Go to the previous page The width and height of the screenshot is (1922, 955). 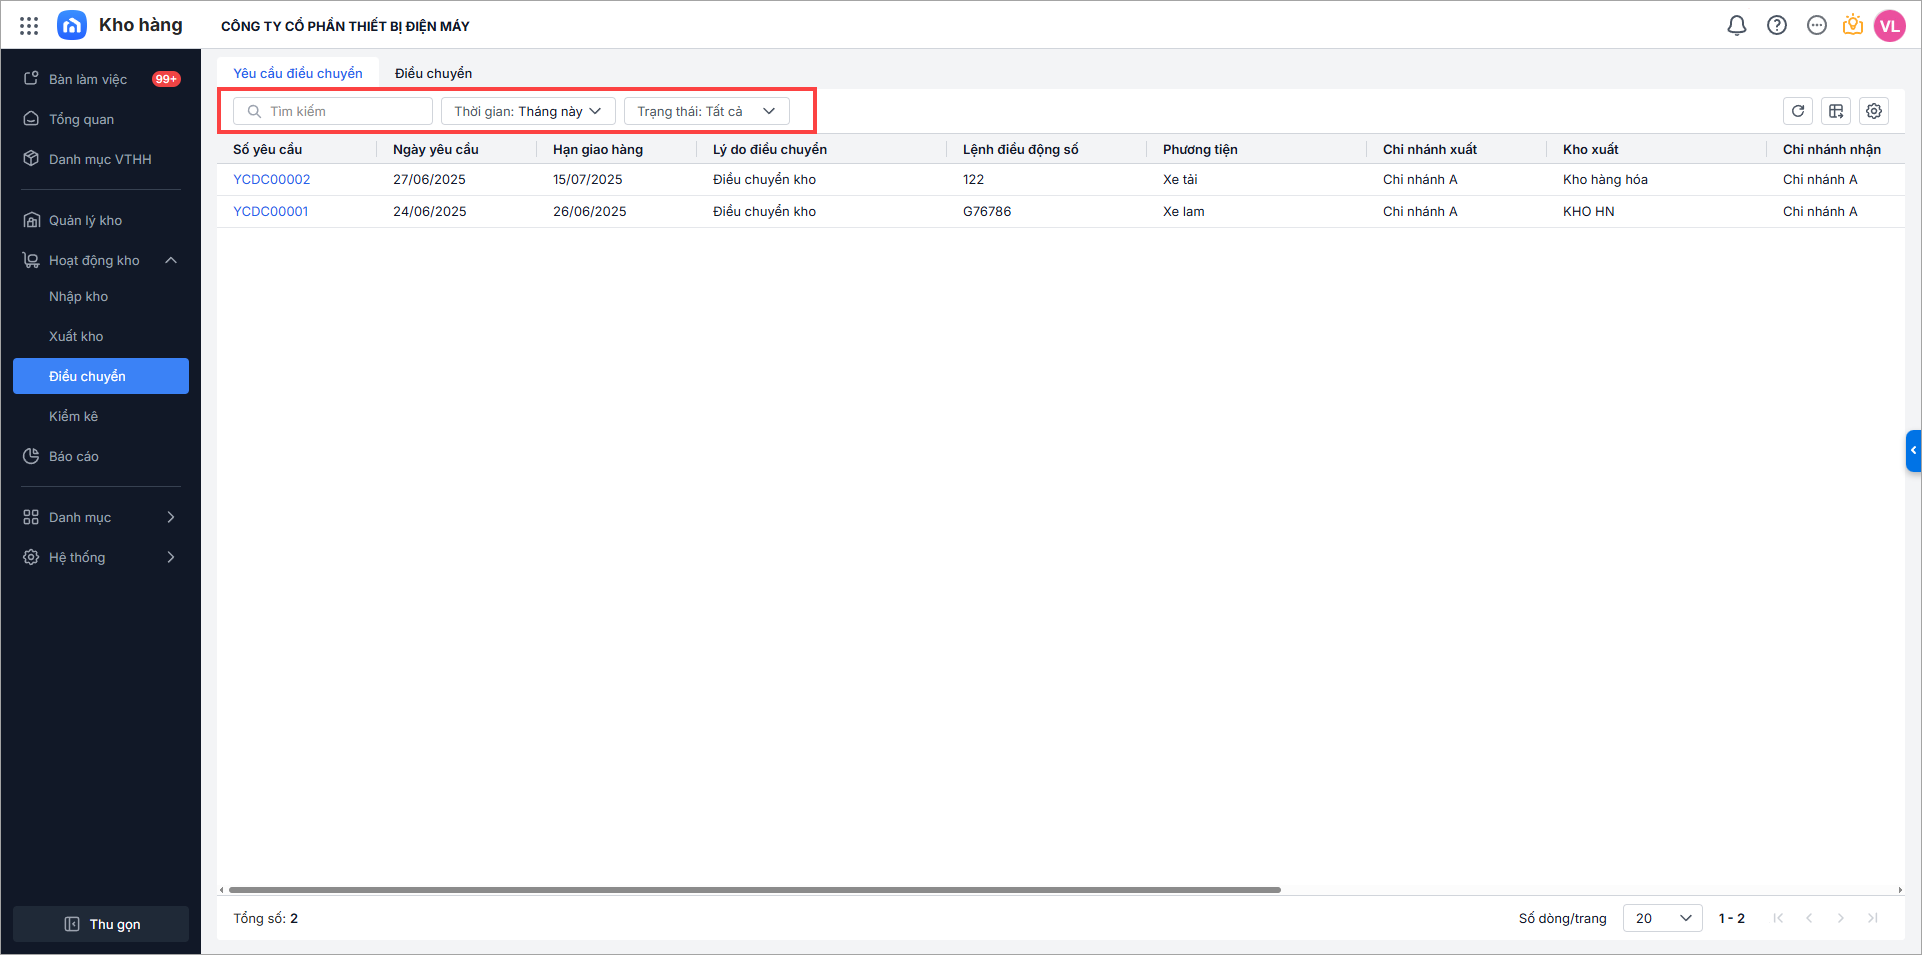pyautogui.click(x=1809, y=918)
